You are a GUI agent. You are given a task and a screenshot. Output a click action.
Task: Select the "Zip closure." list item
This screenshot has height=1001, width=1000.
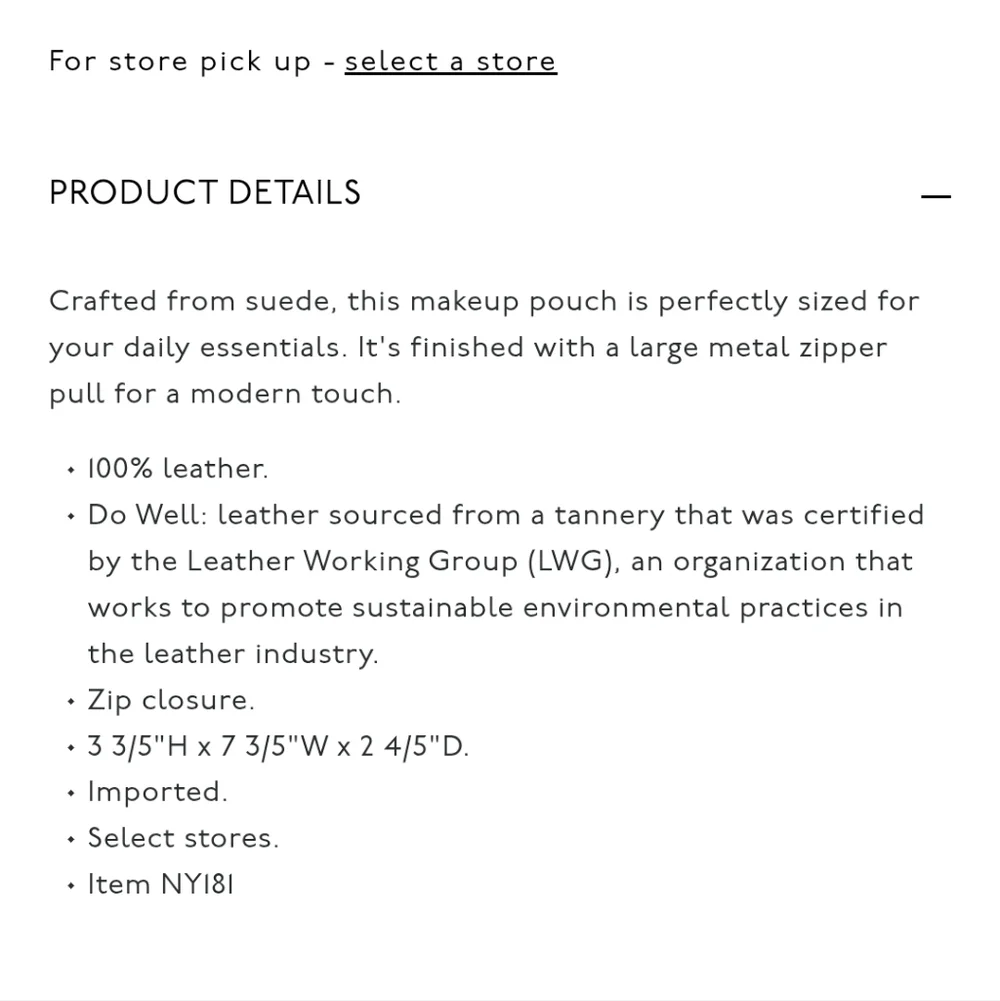(x=171, y=700)
